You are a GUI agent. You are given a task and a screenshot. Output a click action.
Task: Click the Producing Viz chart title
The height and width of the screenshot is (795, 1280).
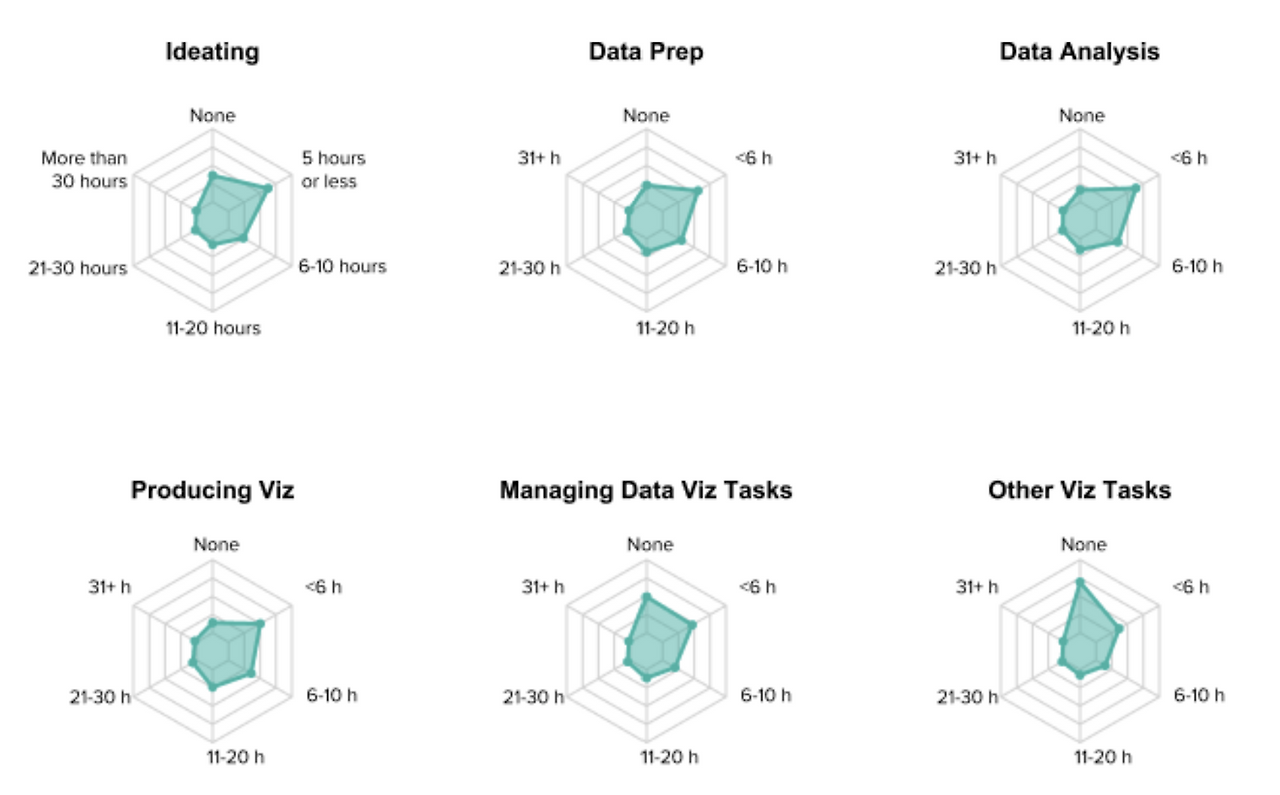click(213, 490)
